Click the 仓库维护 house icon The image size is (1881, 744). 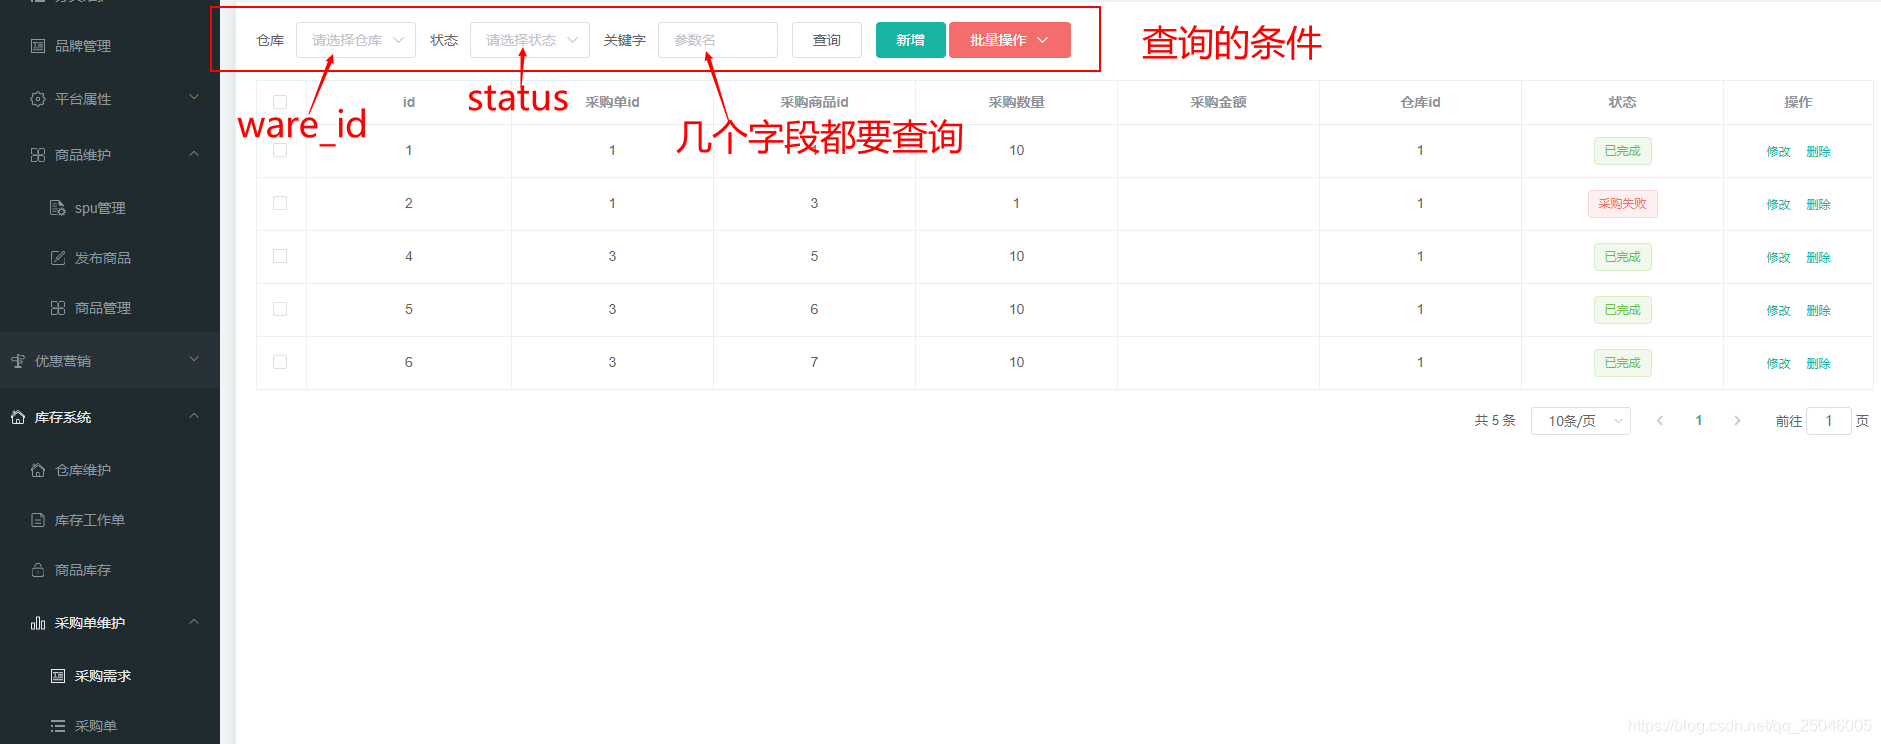pos(38,470)
